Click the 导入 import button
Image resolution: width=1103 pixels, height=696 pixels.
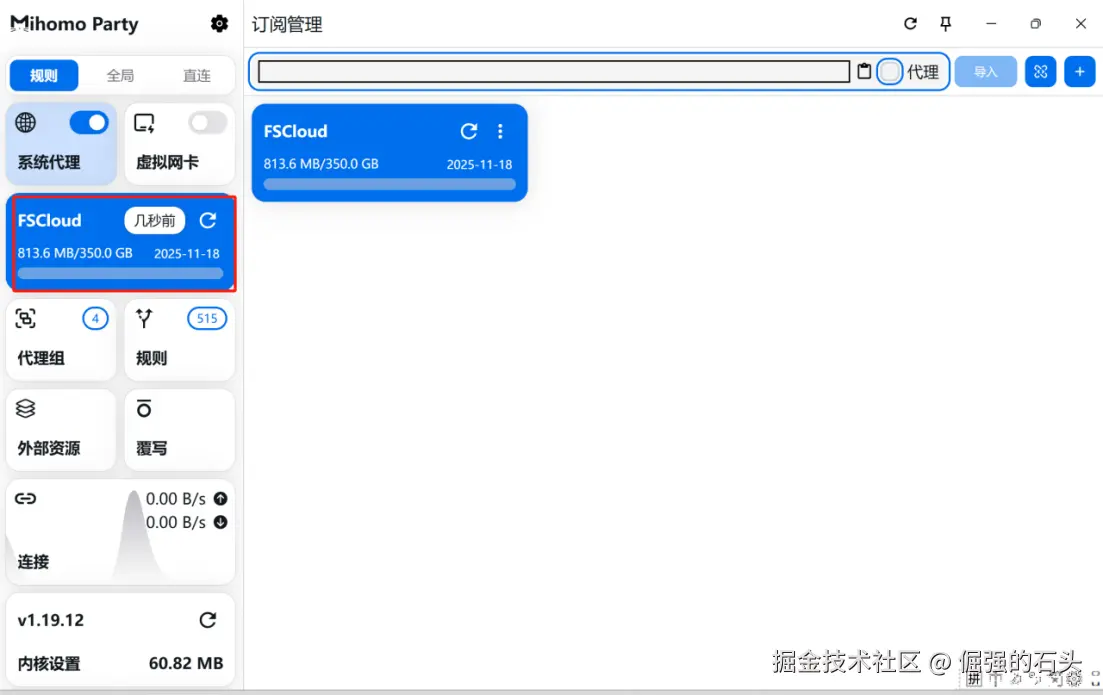(x=986, y=72)
